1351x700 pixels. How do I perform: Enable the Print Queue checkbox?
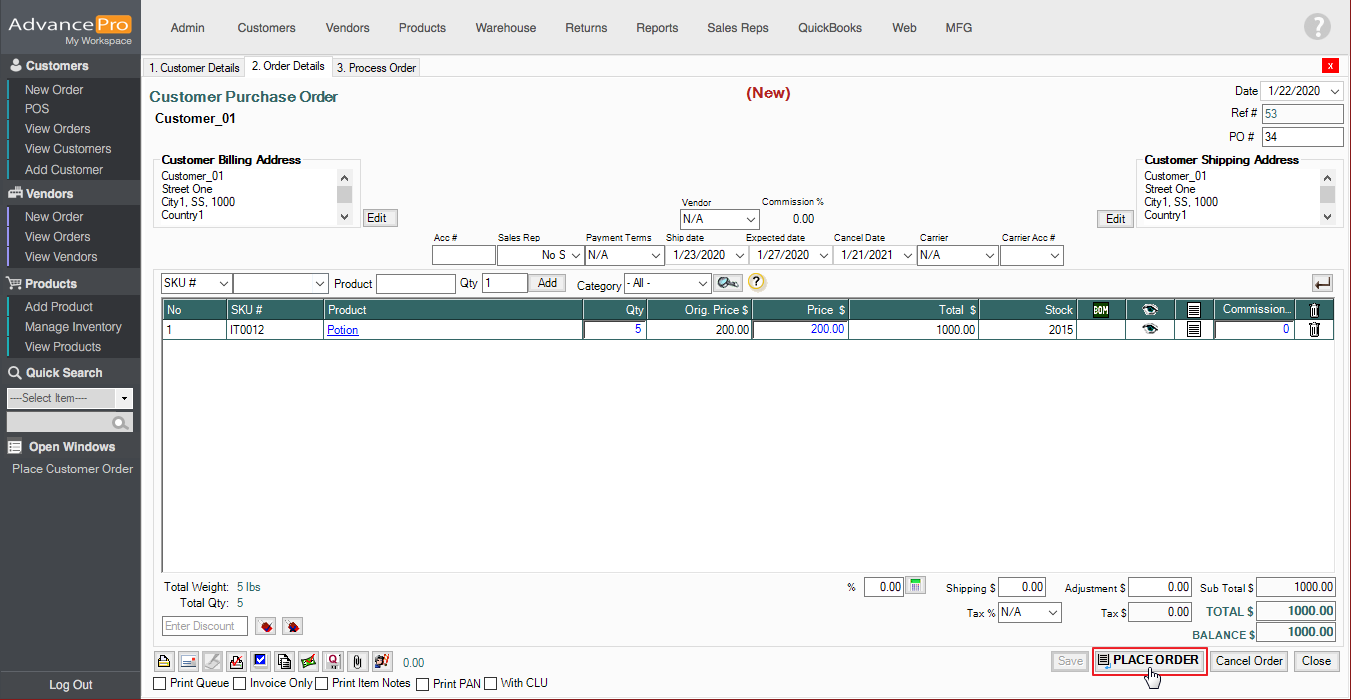pos(160,684)
